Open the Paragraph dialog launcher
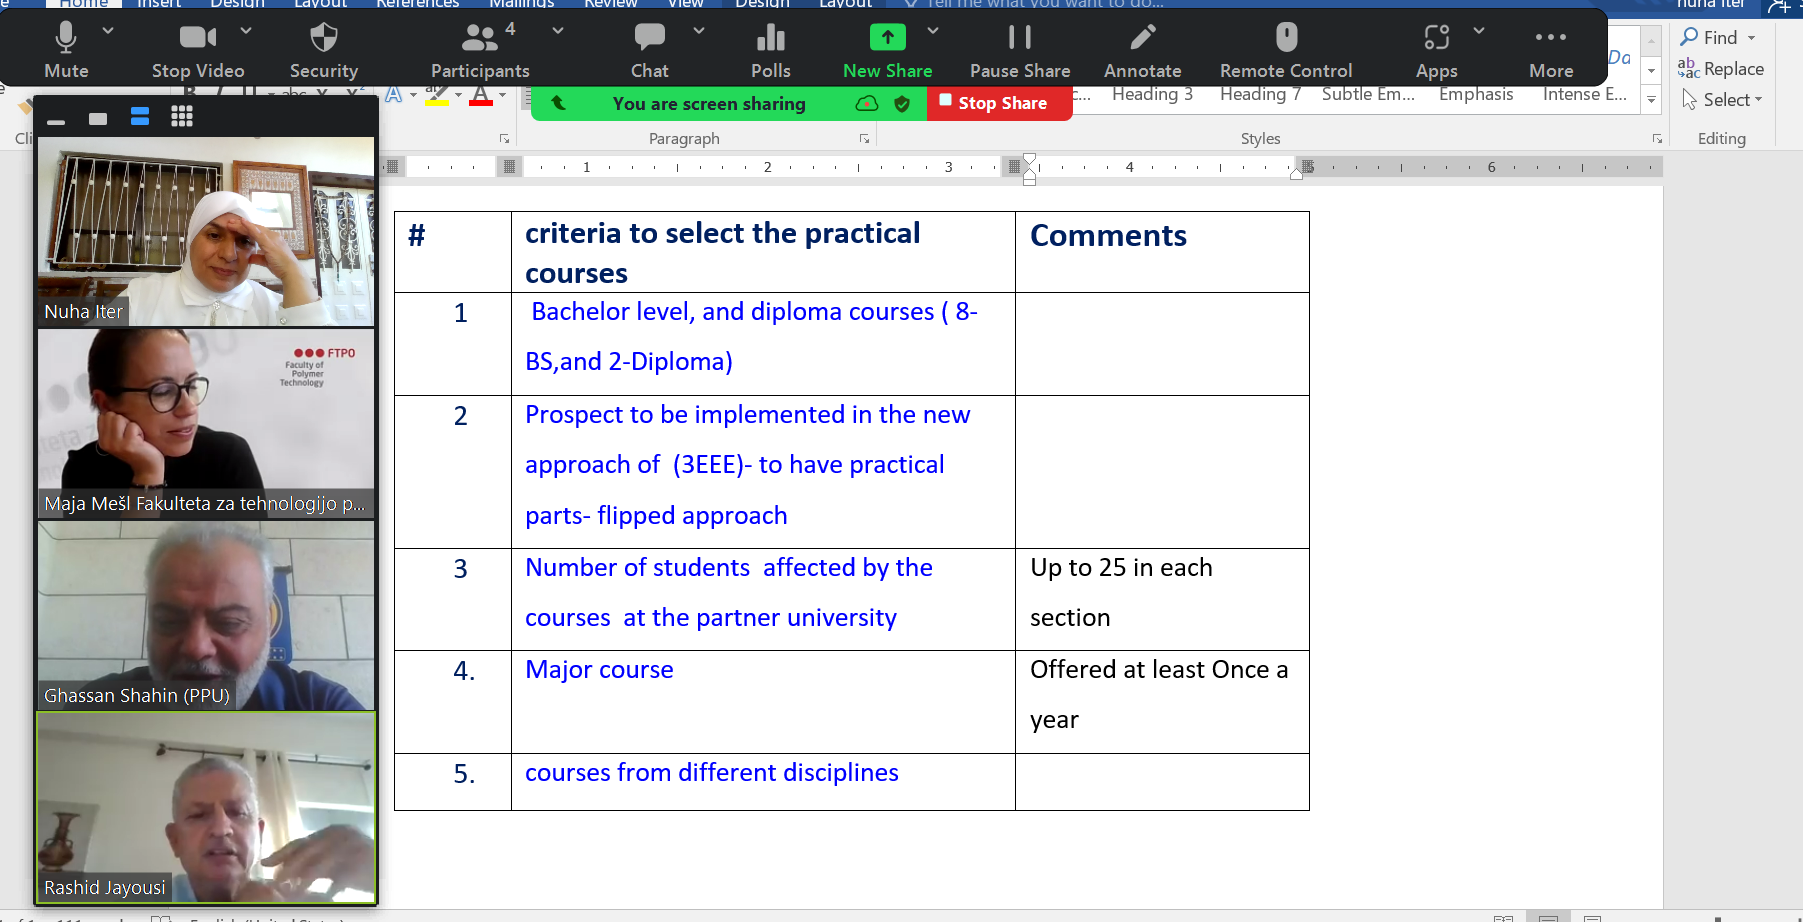 click(x=864, y=139)
